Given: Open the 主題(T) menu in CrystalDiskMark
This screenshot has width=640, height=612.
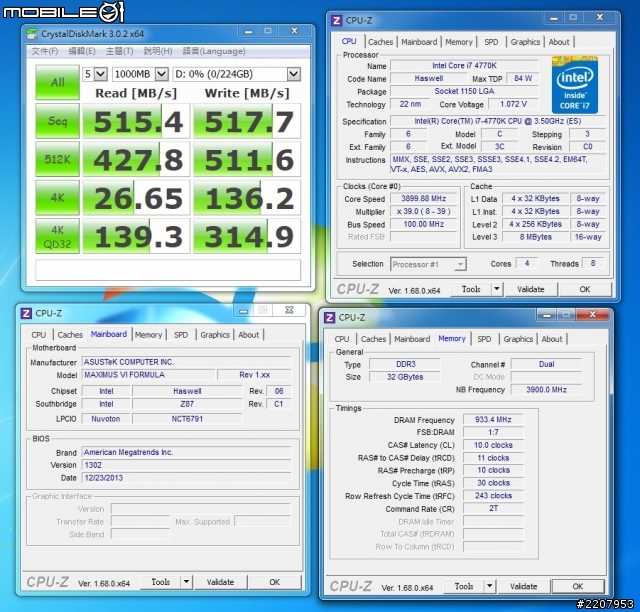Looking at the screenshot, I should pyautogui.click(x=120, y=51).
